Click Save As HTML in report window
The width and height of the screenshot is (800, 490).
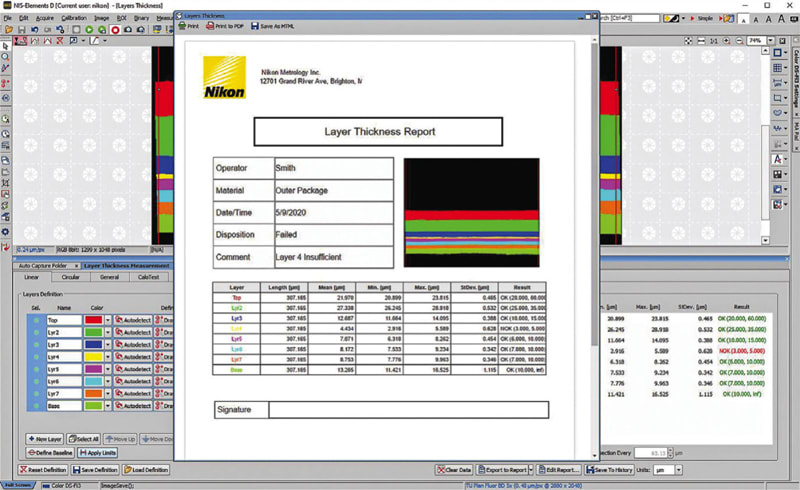(272, 26)
